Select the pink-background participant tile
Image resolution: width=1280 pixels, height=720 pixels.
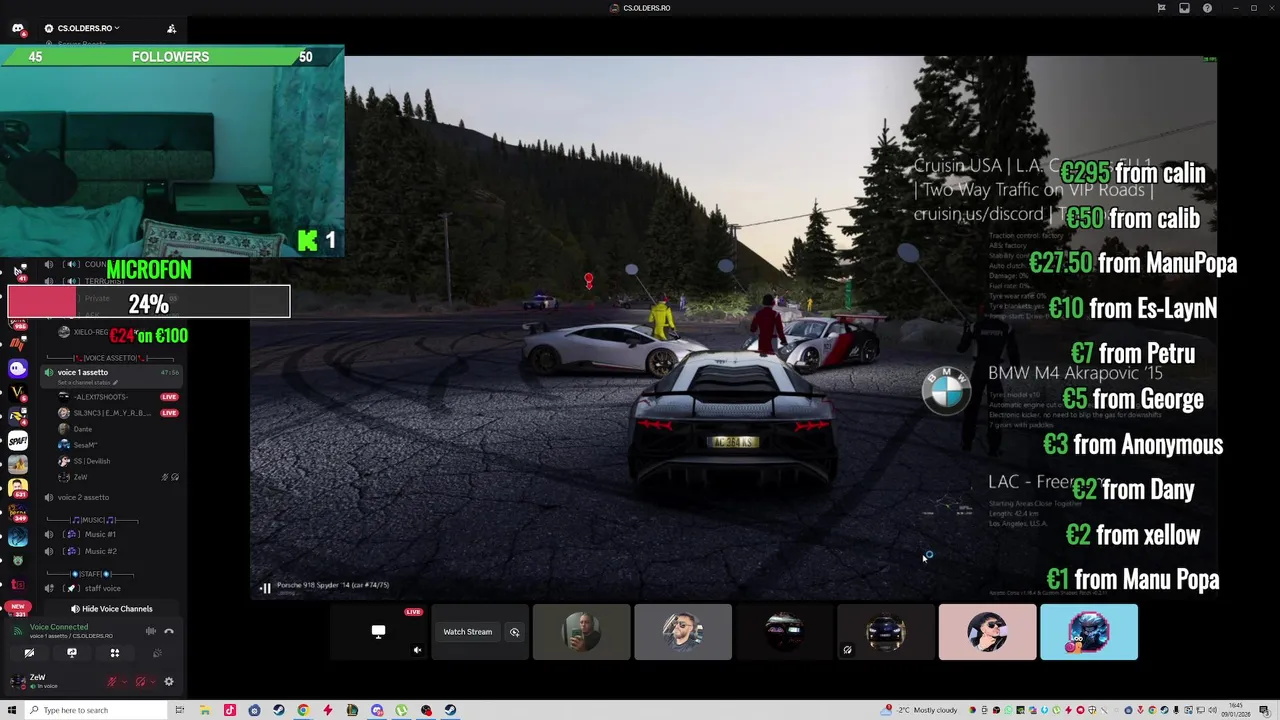pyautogui.click(x=987, y=632)
